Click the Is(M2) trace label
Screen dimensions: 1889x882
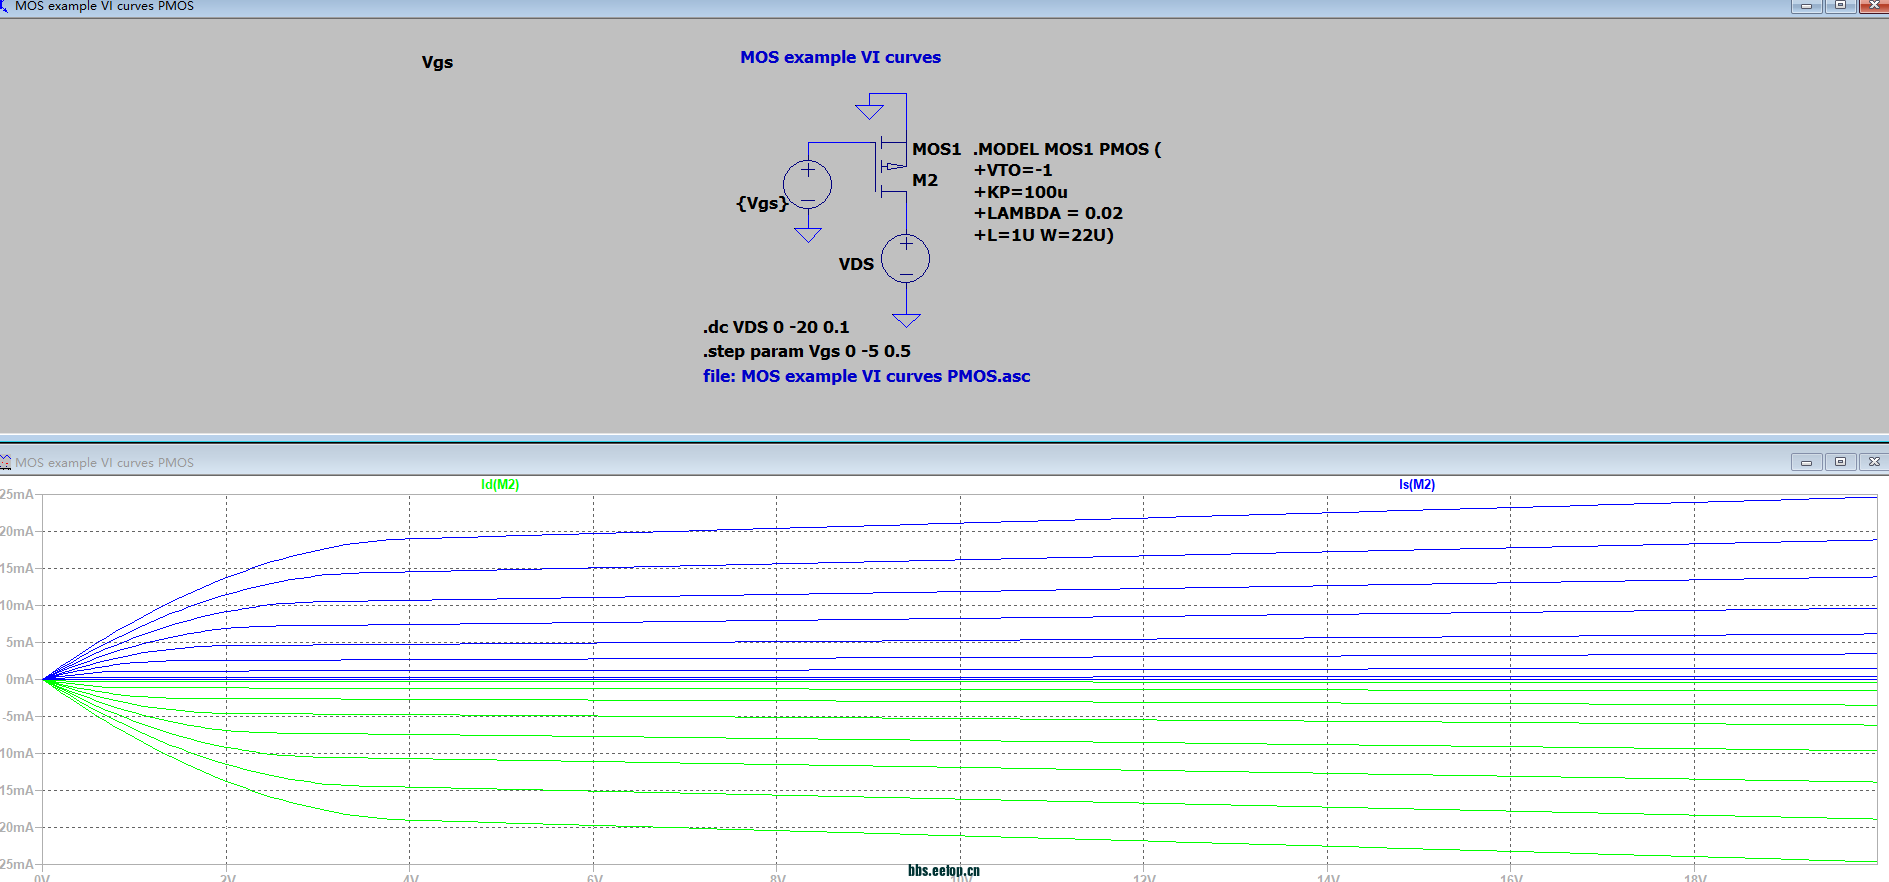(x=1417, y=485)
